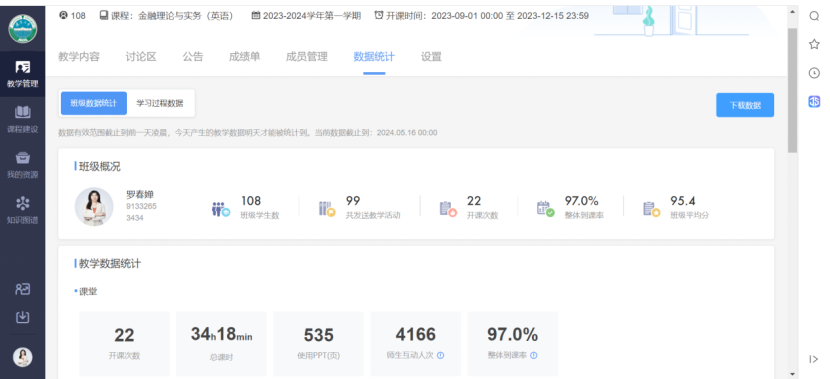830x379 pixels.
Task: Switch to the 教学内容 tab
Action: pos(79,57)
